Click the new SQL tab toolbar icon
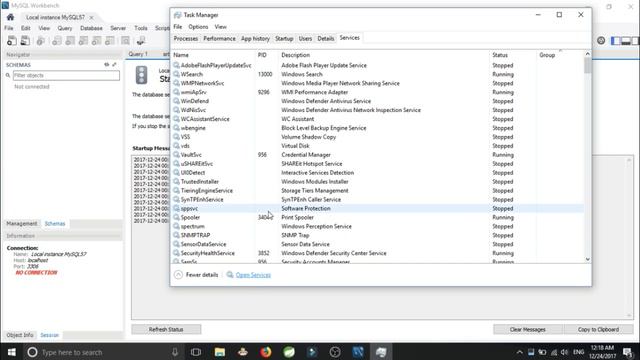The width and height of the screenshot is (640, 360). point(12,40)
